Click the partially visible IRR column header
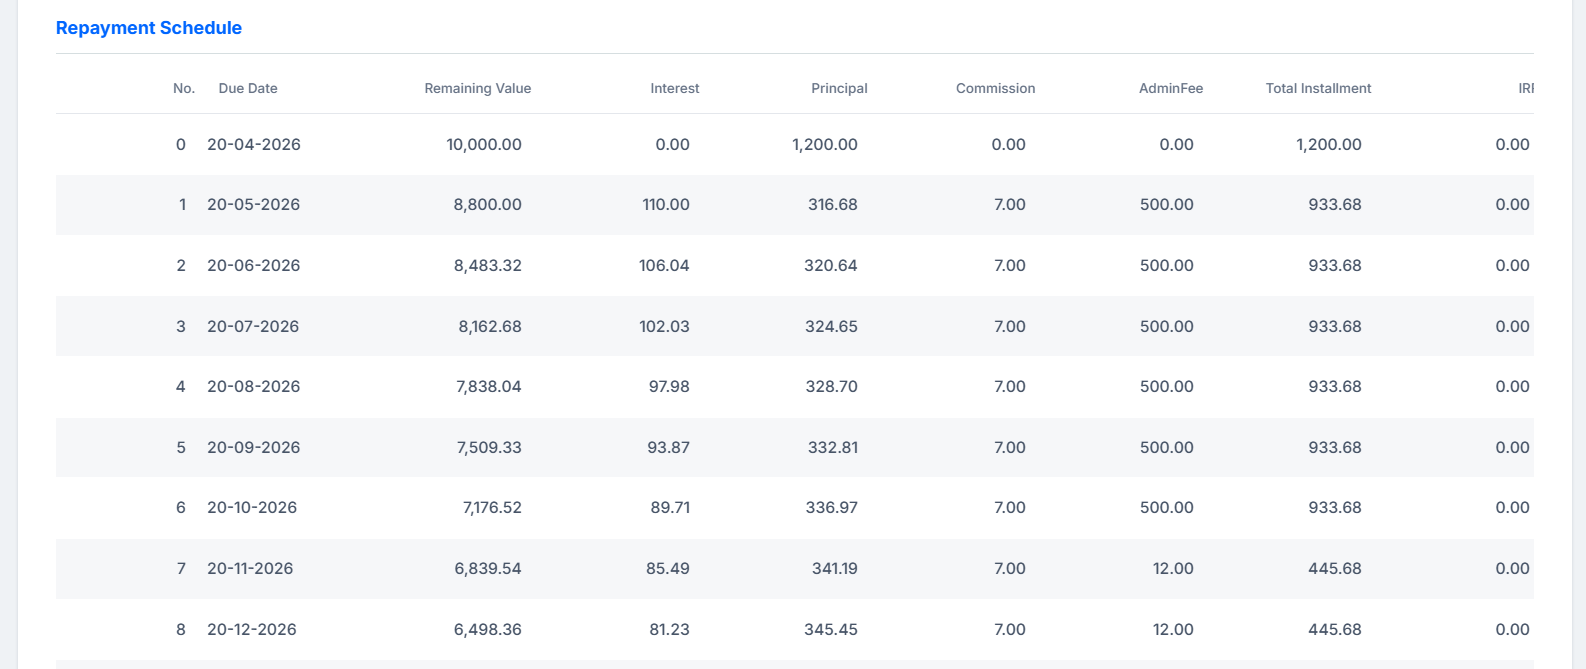This screenshot has height=669, width=1586. coord(1526,88)
